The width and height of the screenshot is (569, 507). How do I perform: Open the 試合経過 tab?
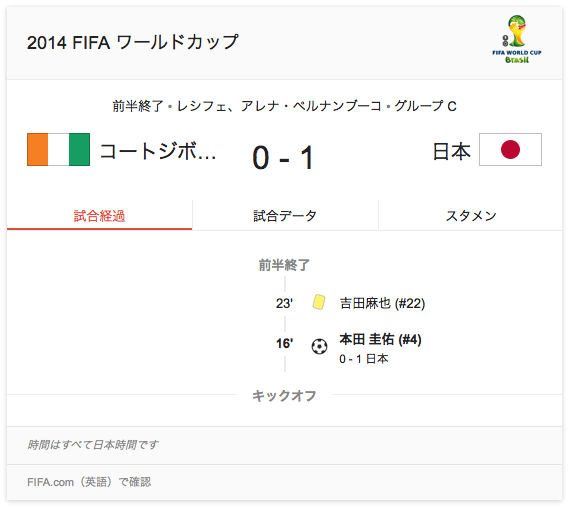pos(99,216)
